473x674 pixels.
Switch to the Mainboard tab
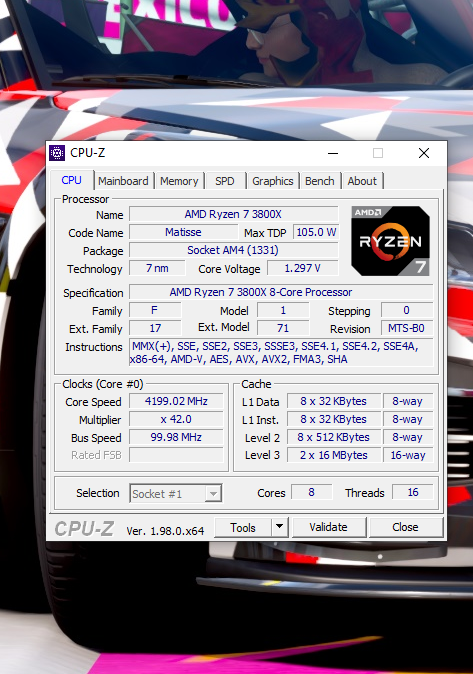[x=123, y=181]
